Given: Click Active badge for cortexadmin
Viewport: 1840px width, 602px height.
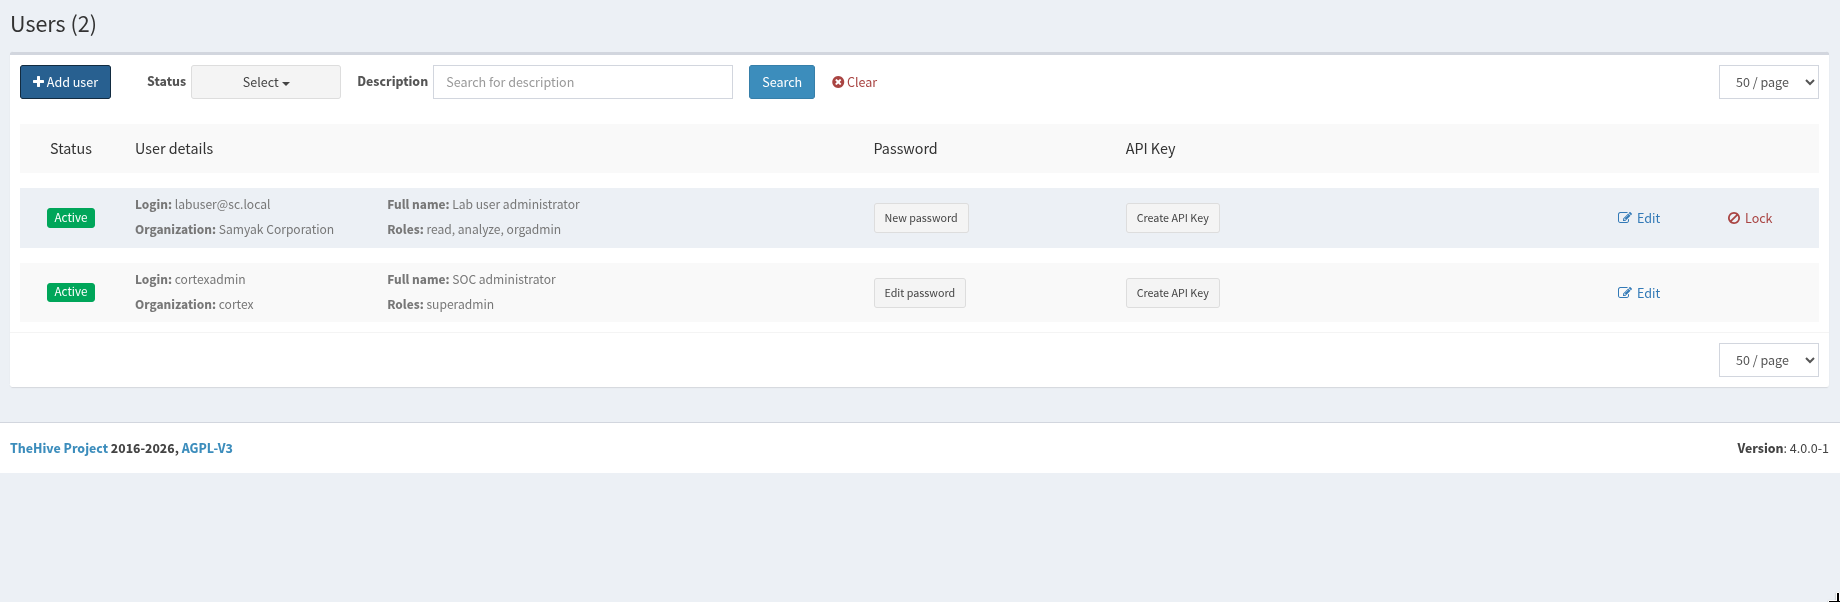Looking at the screenshot, I should tap(71, 292).
